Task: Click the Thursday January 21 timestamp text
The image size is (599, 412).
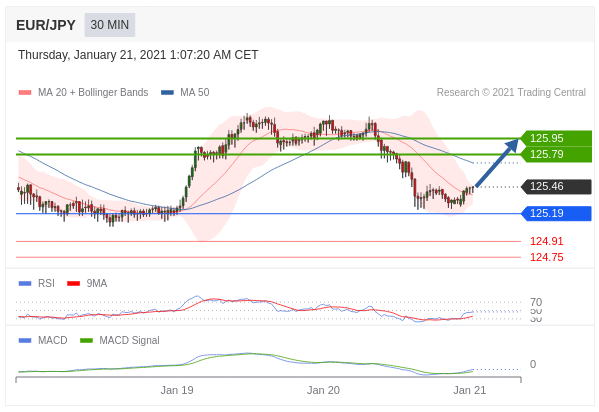Action: tap(138, 55)
